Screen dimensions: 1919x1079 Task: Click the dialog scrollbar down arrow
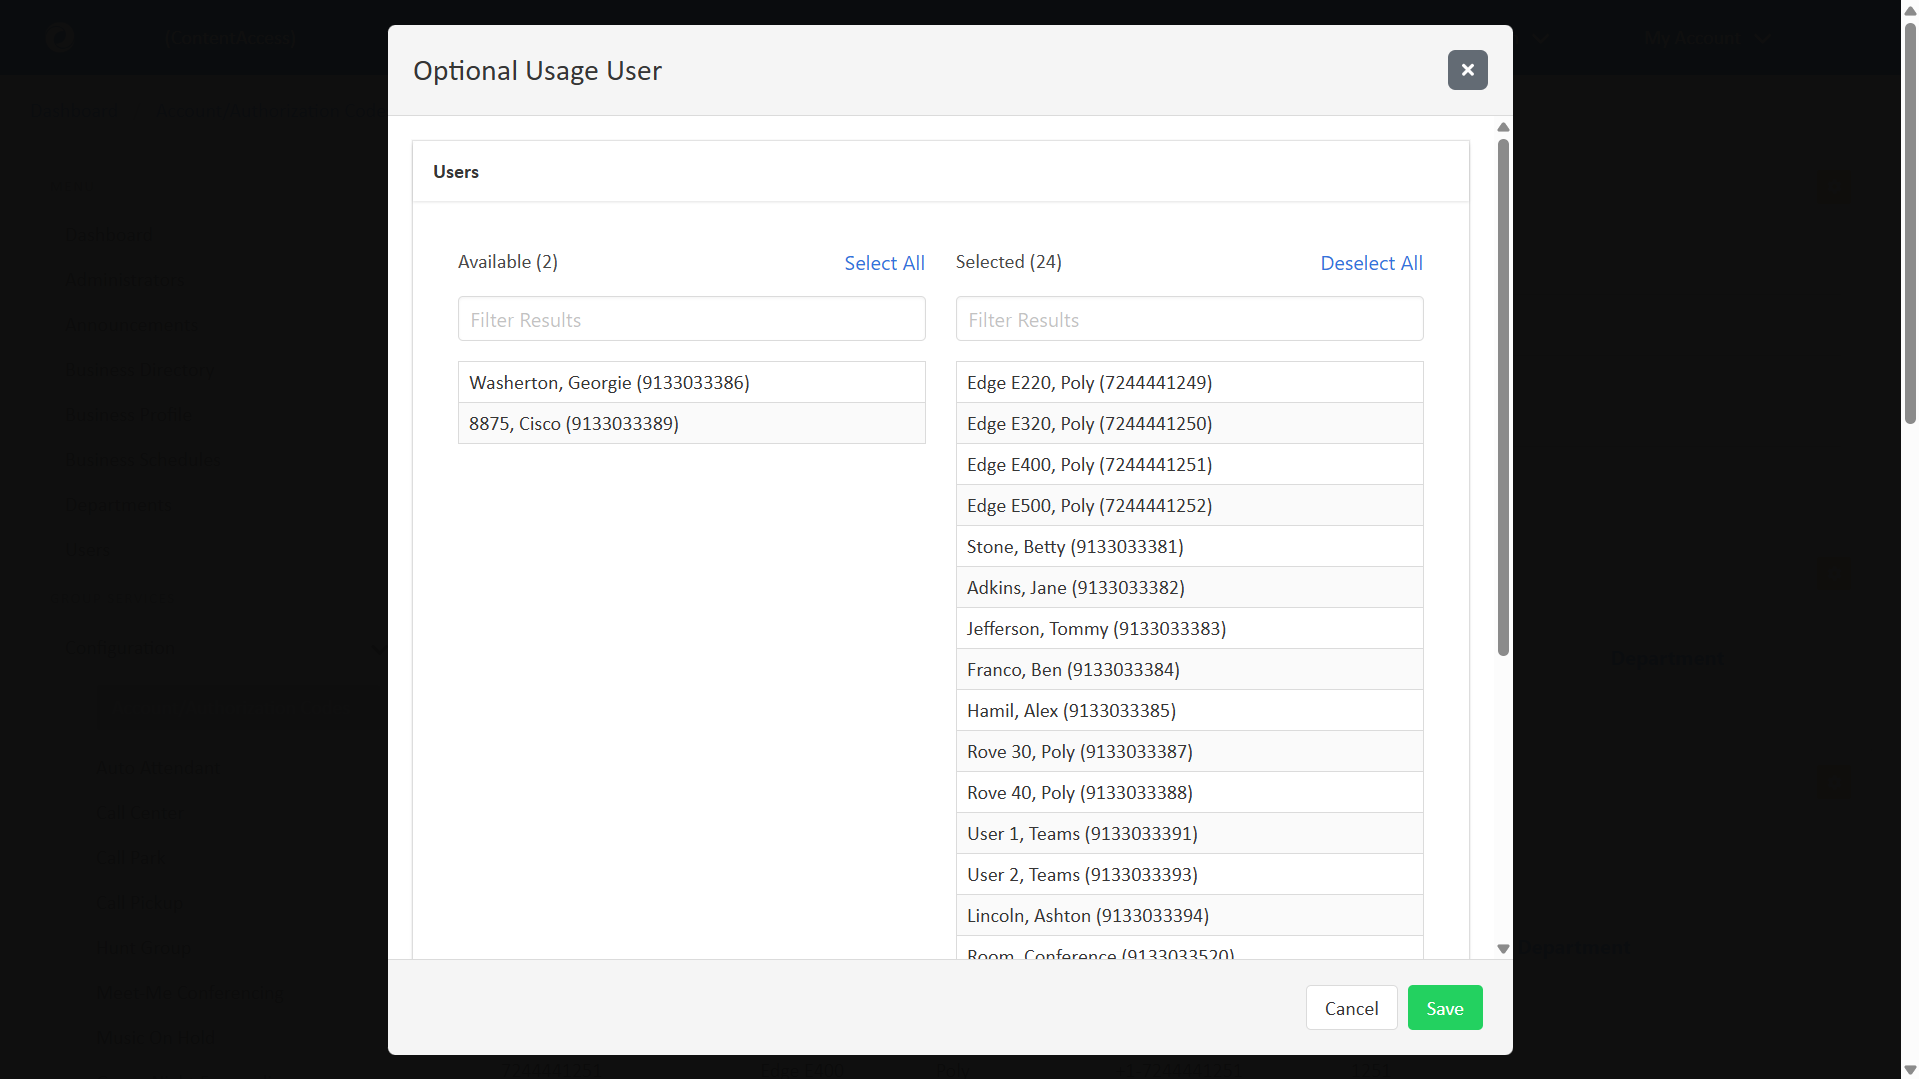(1502, 949)
